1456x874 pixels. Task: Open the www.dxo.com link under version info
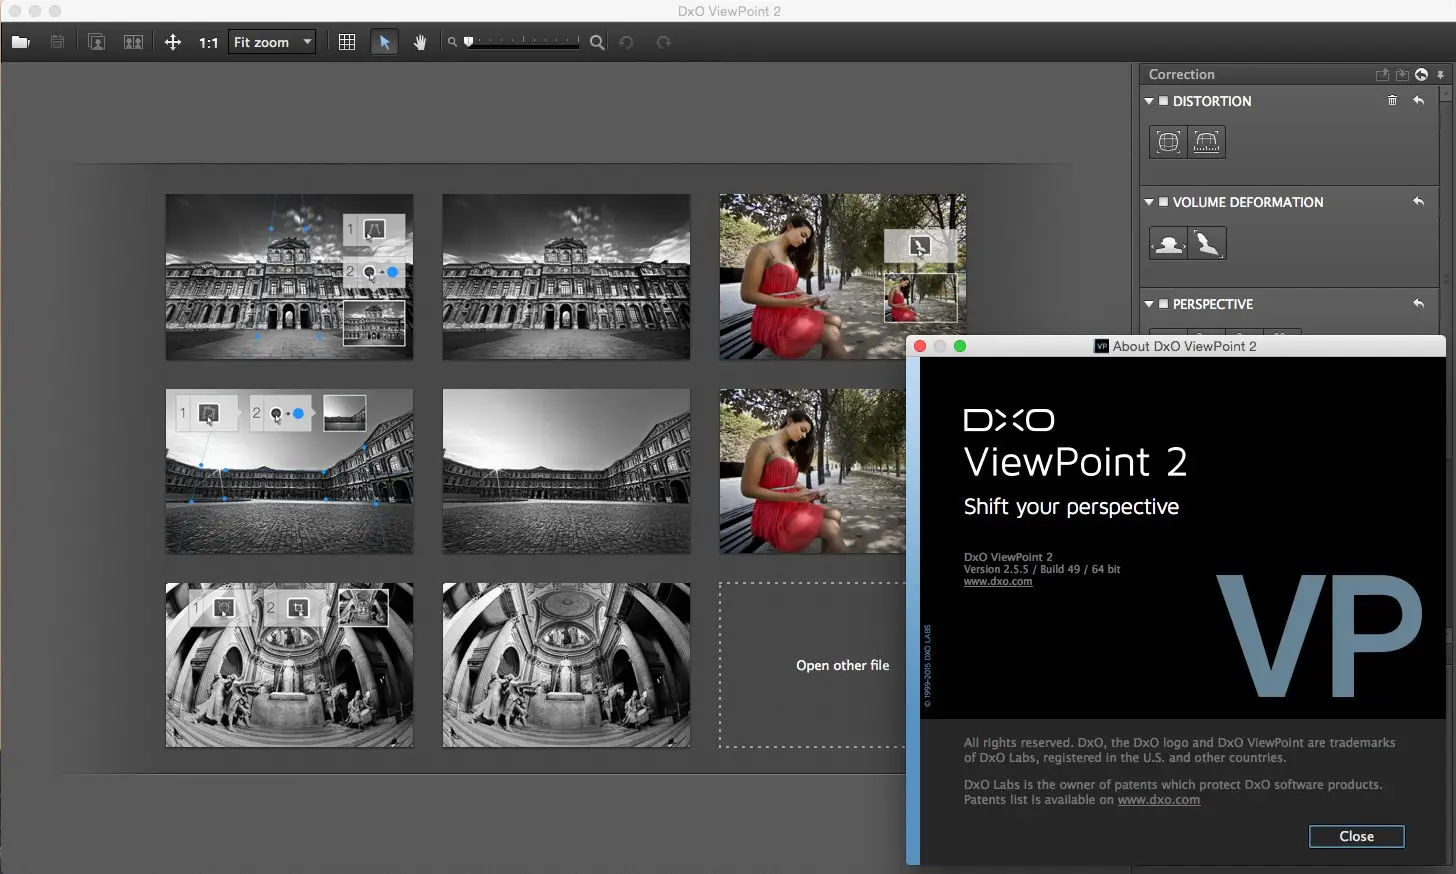click(x=998, y=581)
